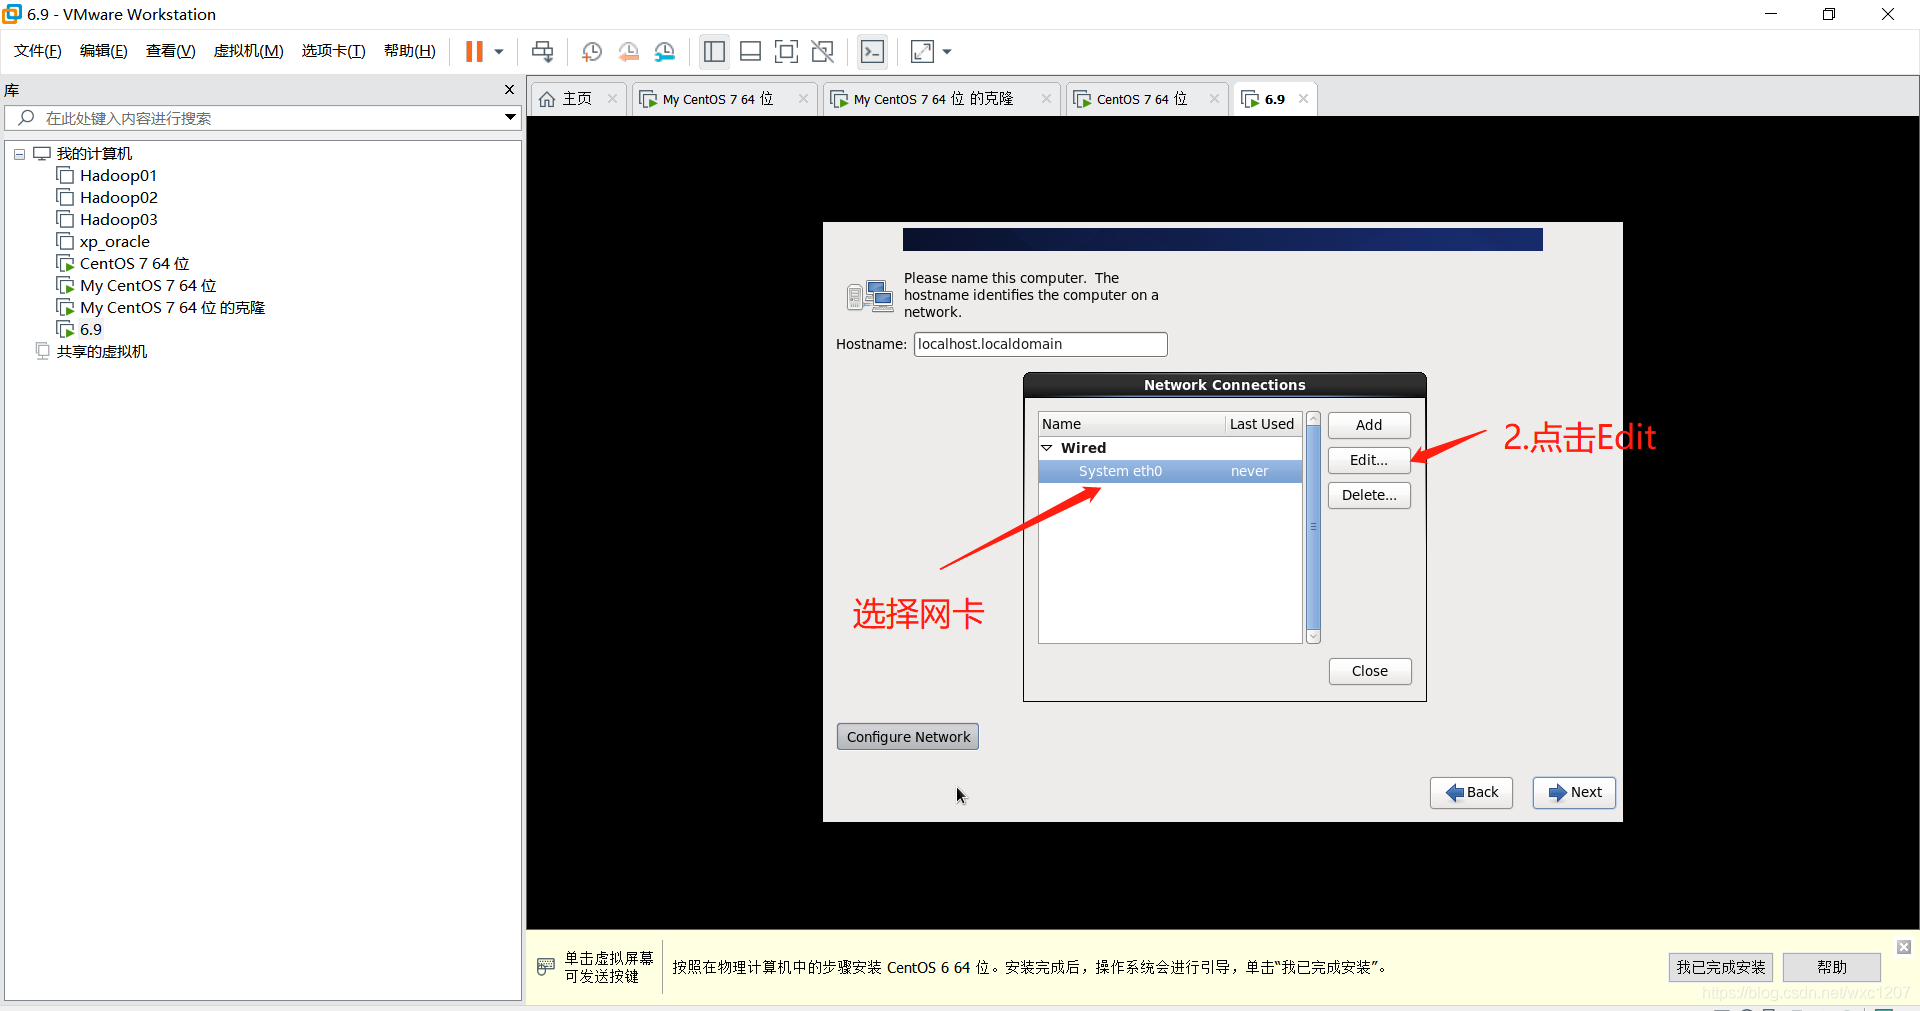Collapse the Wired connections group

(x=1047, y=448)
